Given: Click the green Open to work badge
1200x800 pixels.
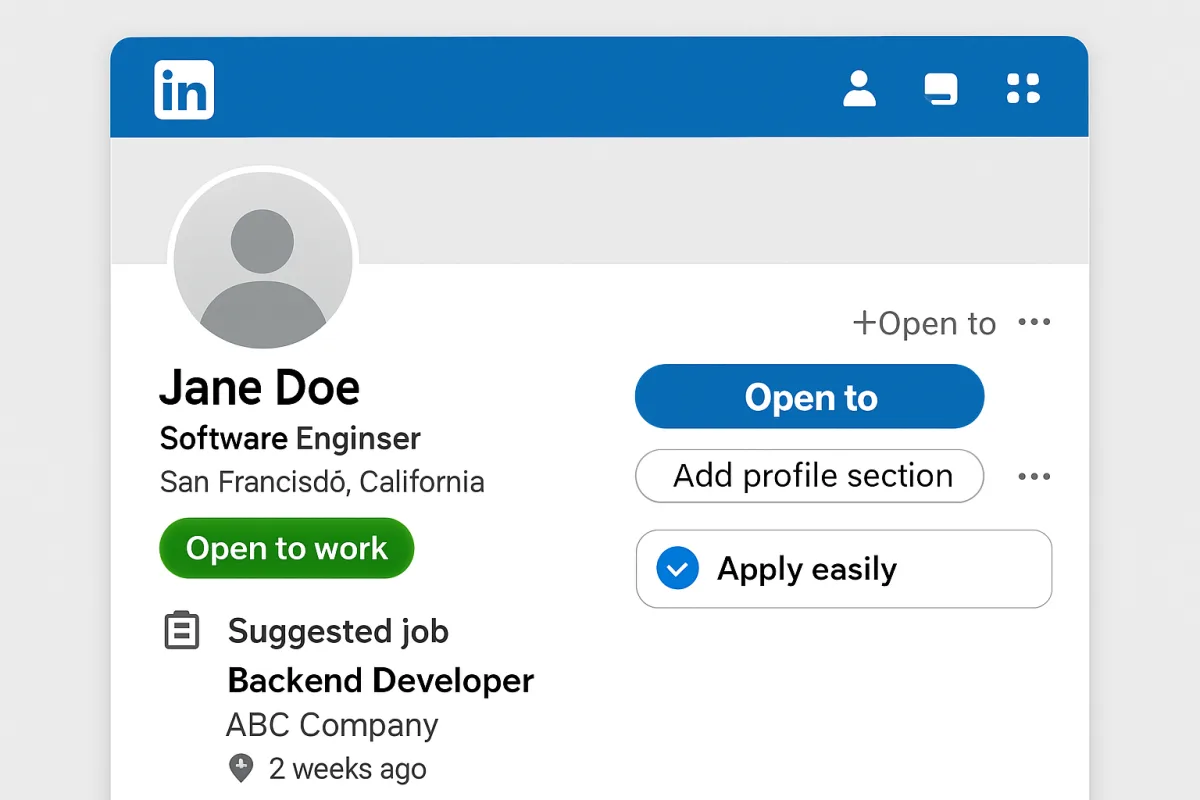Looking at the screenshot, I should [286, 548].
